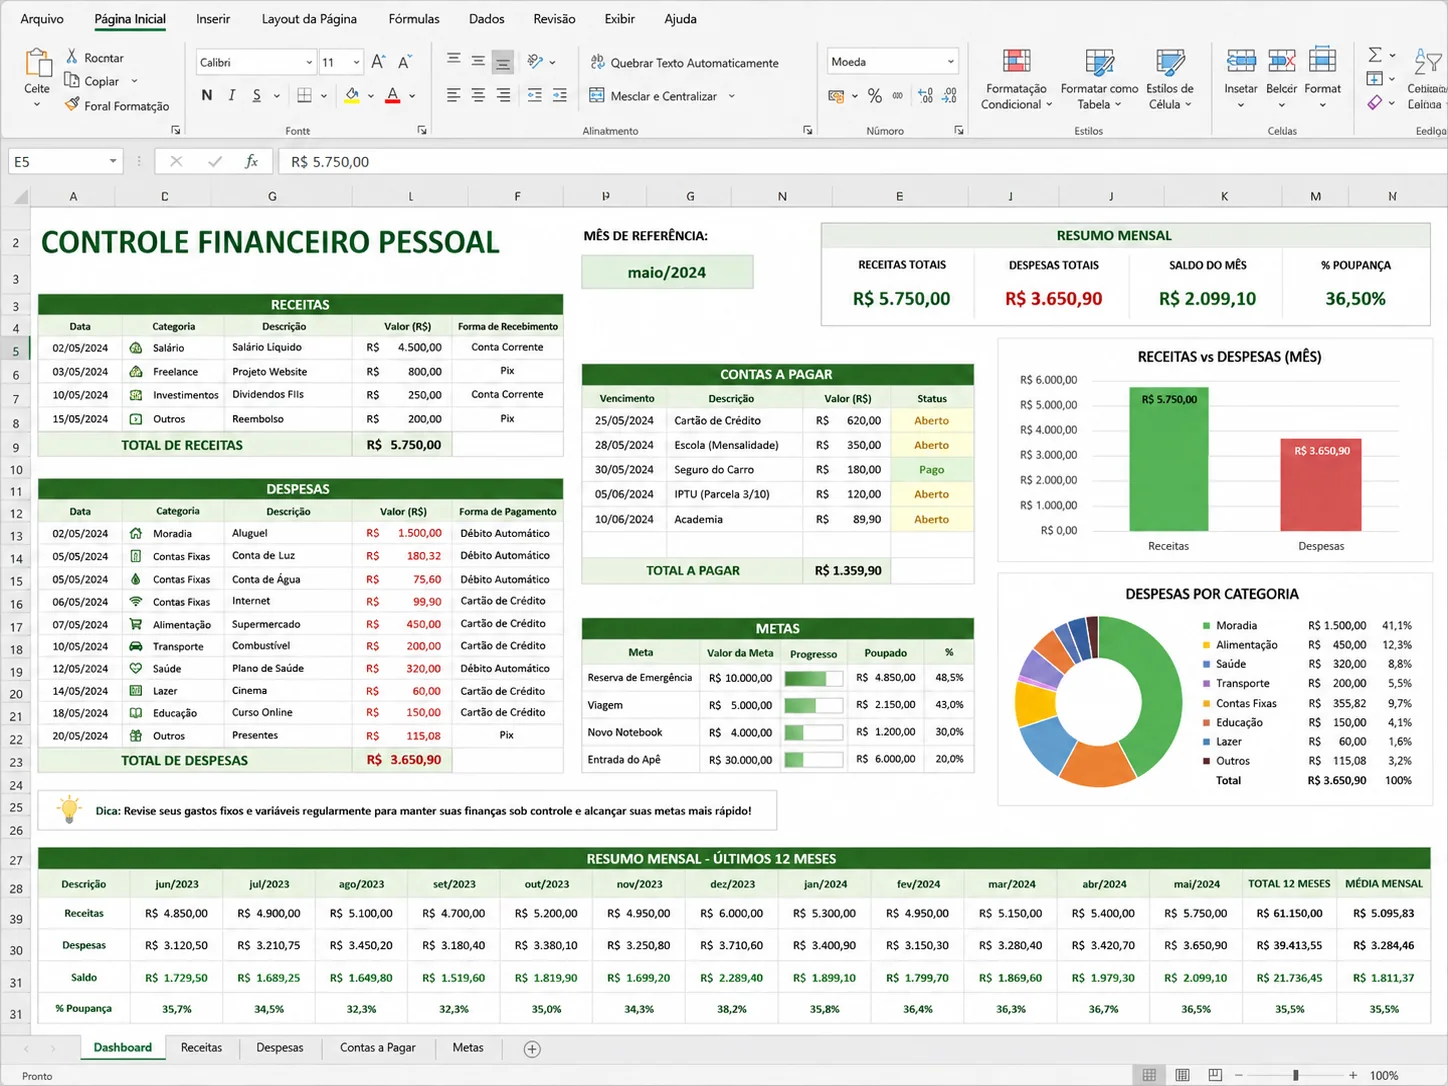Open the Sort and Filter icon
The height and width of the screenshot is (1086, 1448).
[1427, 63]
